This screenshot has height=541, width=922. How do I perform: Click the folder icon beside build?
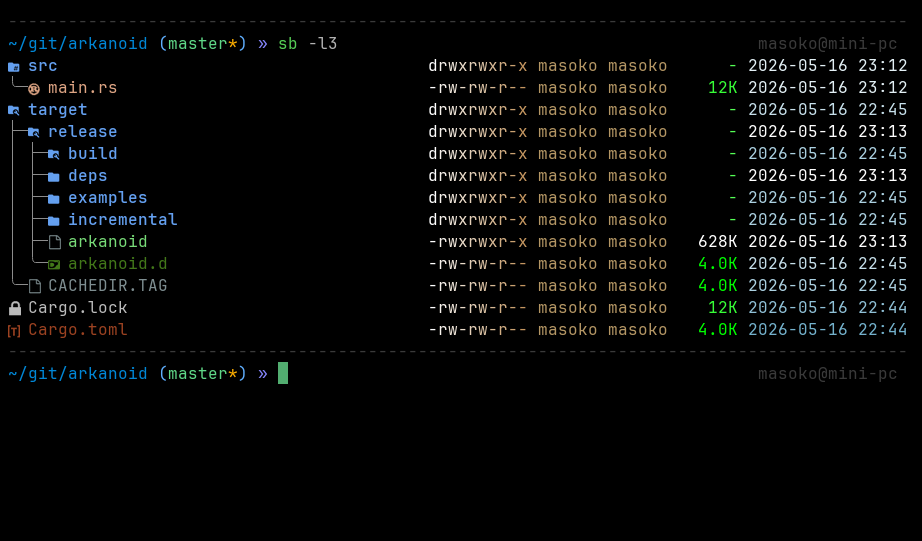coord(54,154)
